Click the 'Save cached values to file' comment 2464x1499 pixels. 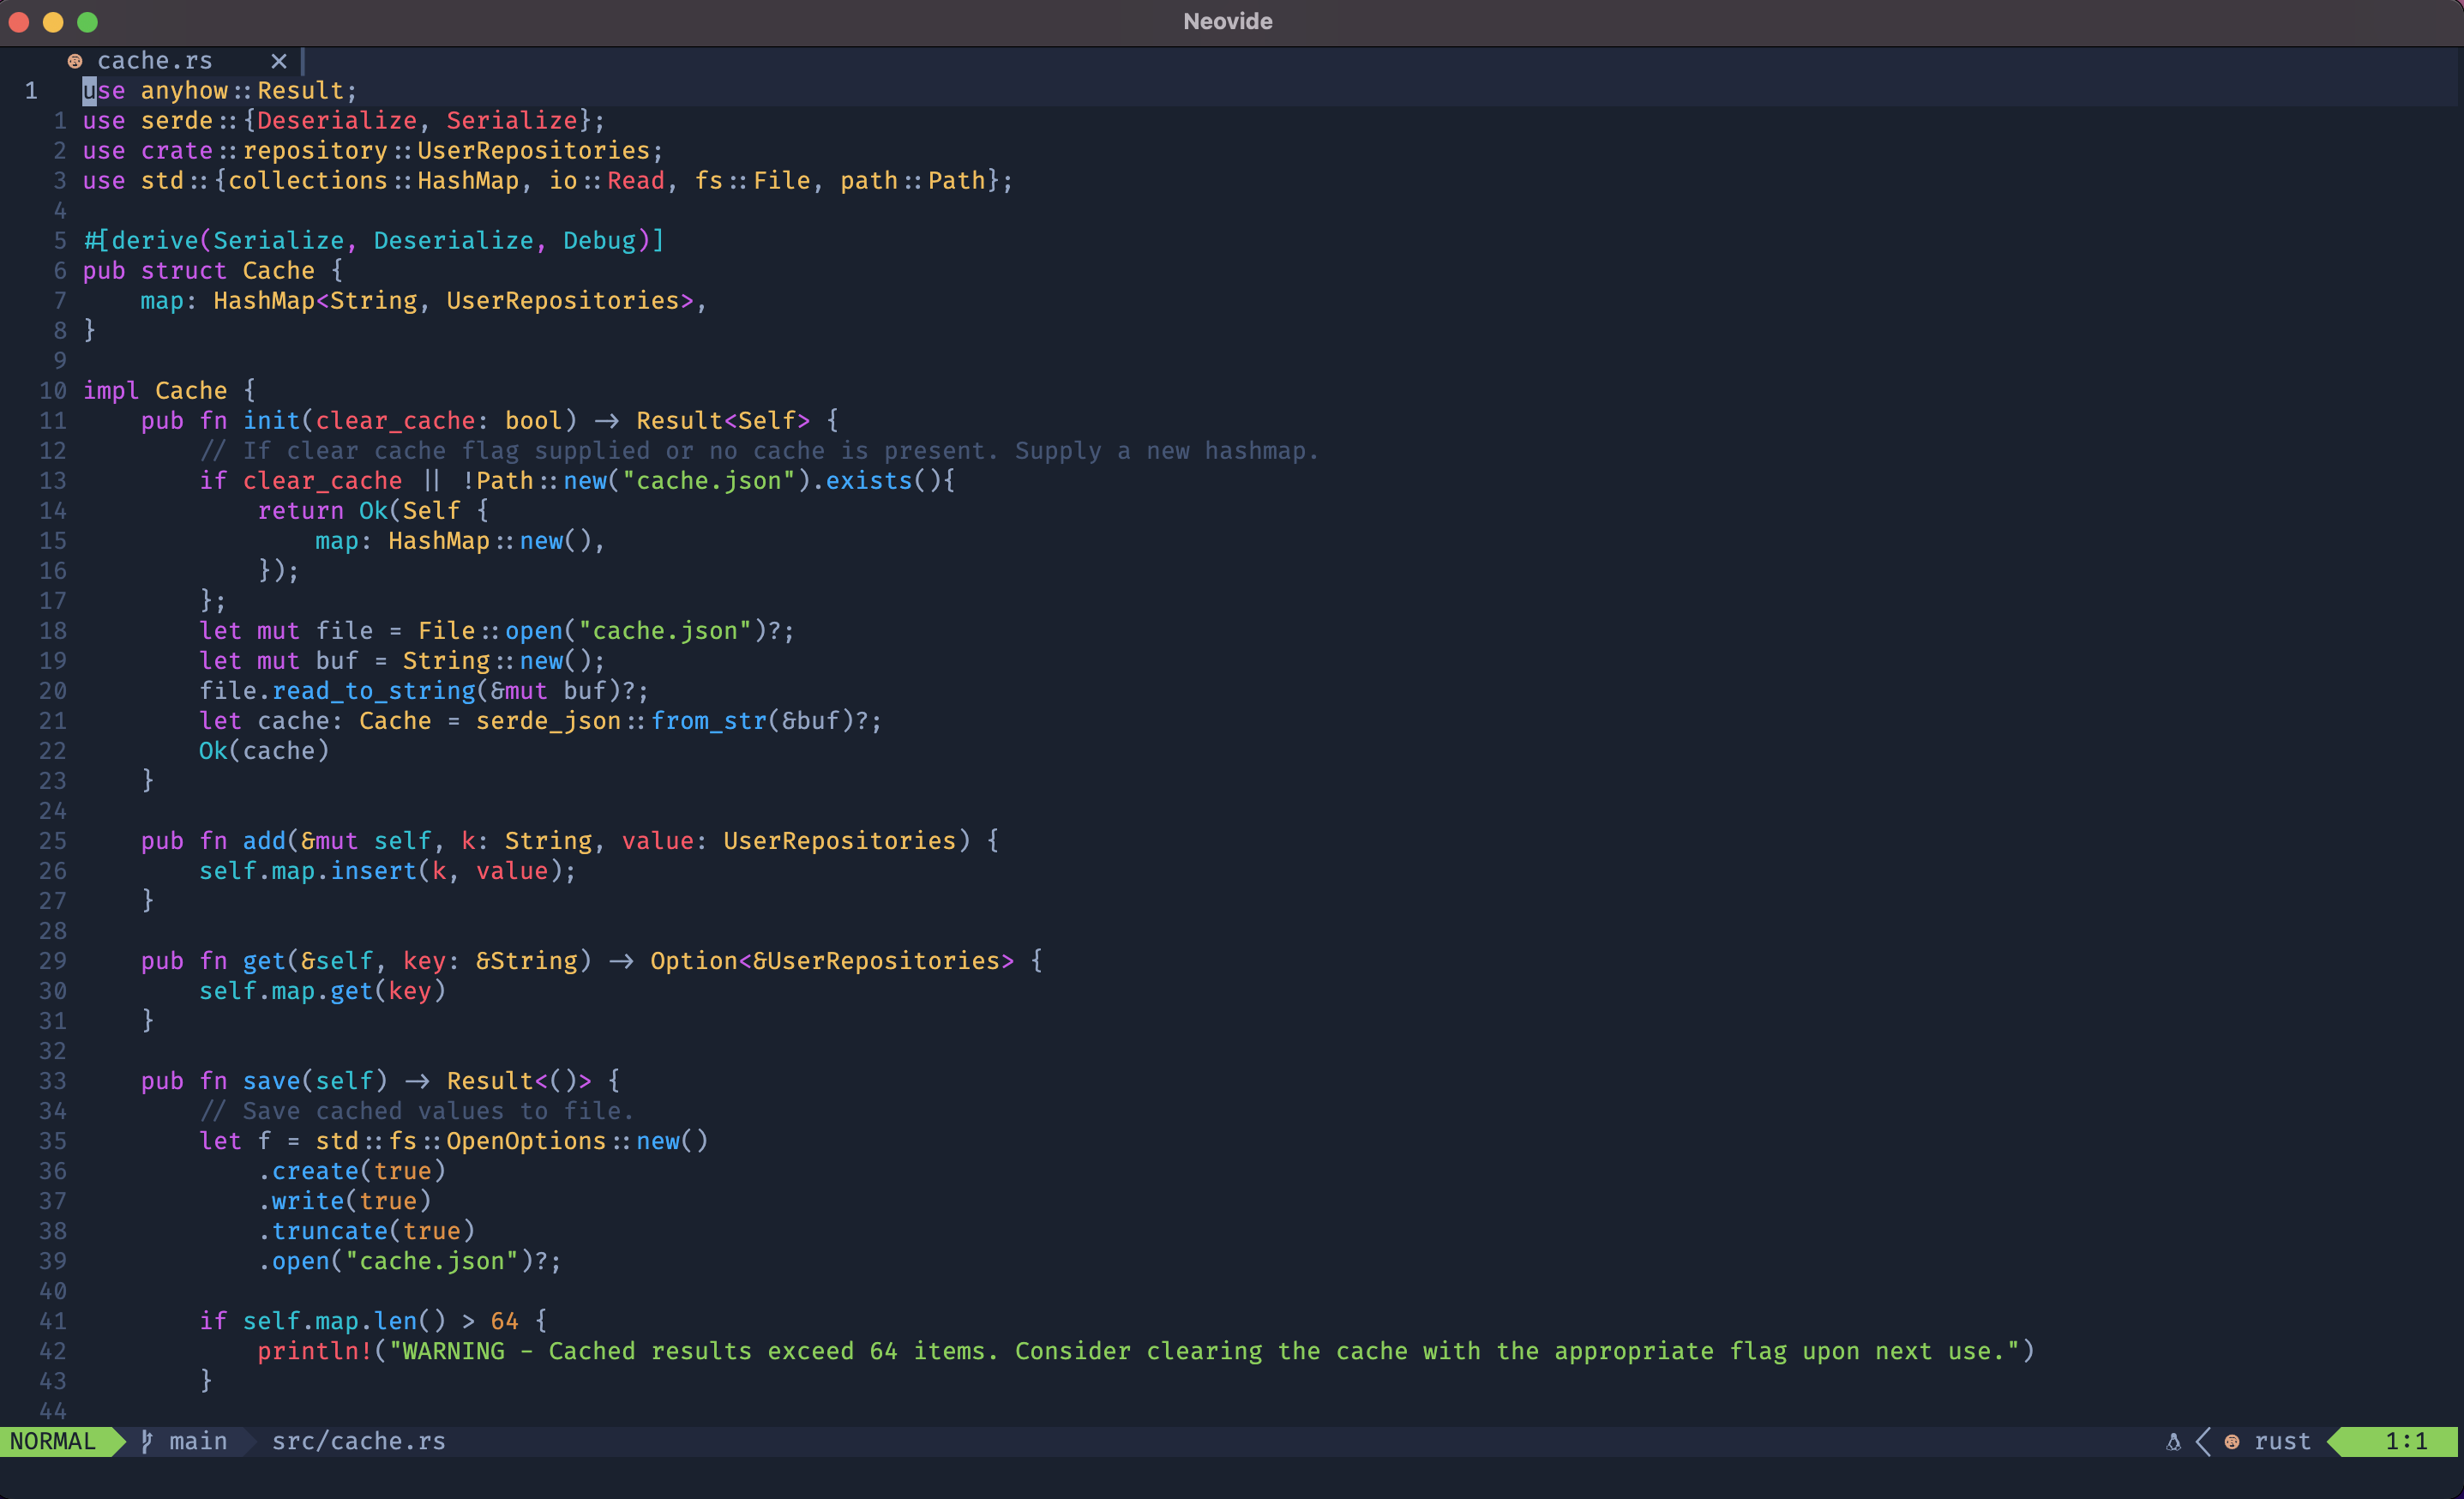point(417,1111)
